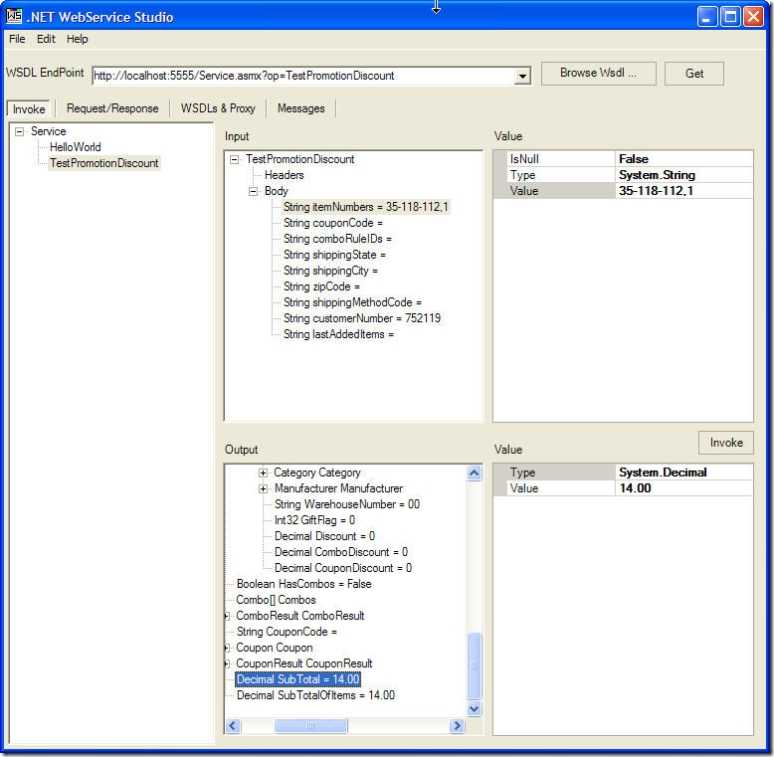
Task: Collapse the TestPromotionDiscount input node
Action: pos(234,159)
